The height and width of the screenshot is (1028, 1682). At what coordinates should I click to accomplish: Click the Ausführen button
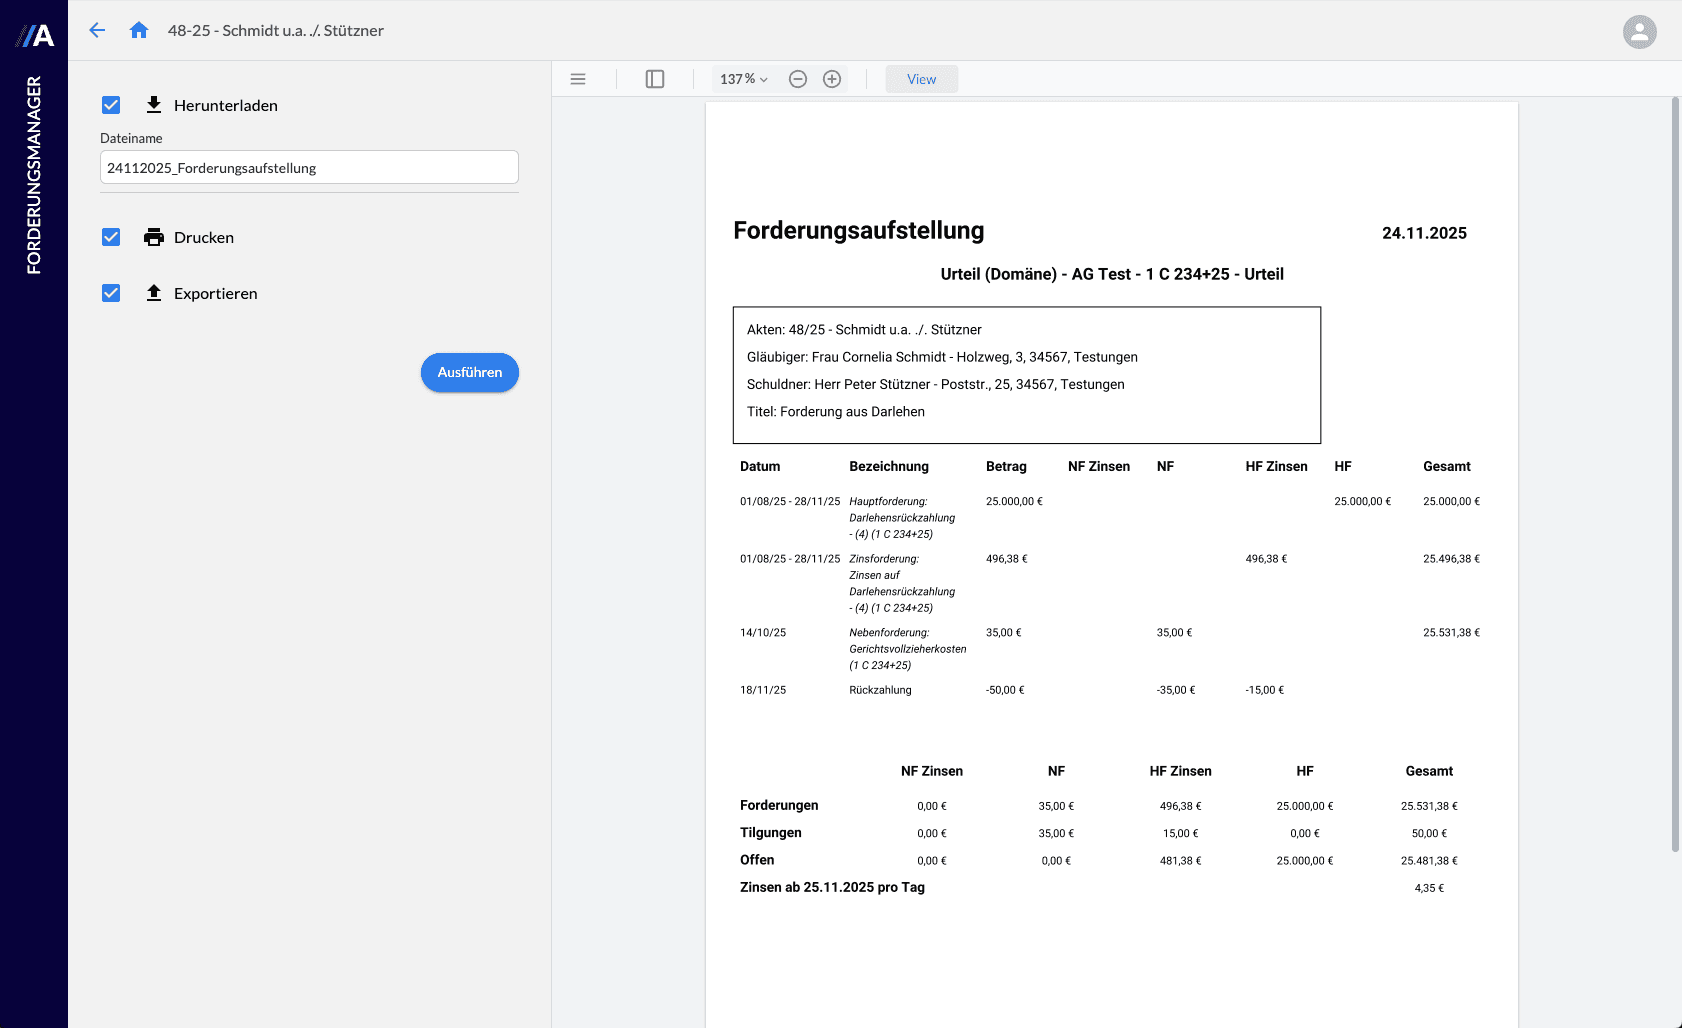470,372
